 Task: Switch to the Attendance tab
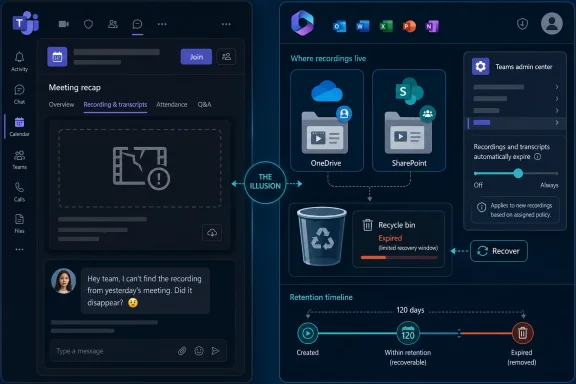[x=172, y=105]
